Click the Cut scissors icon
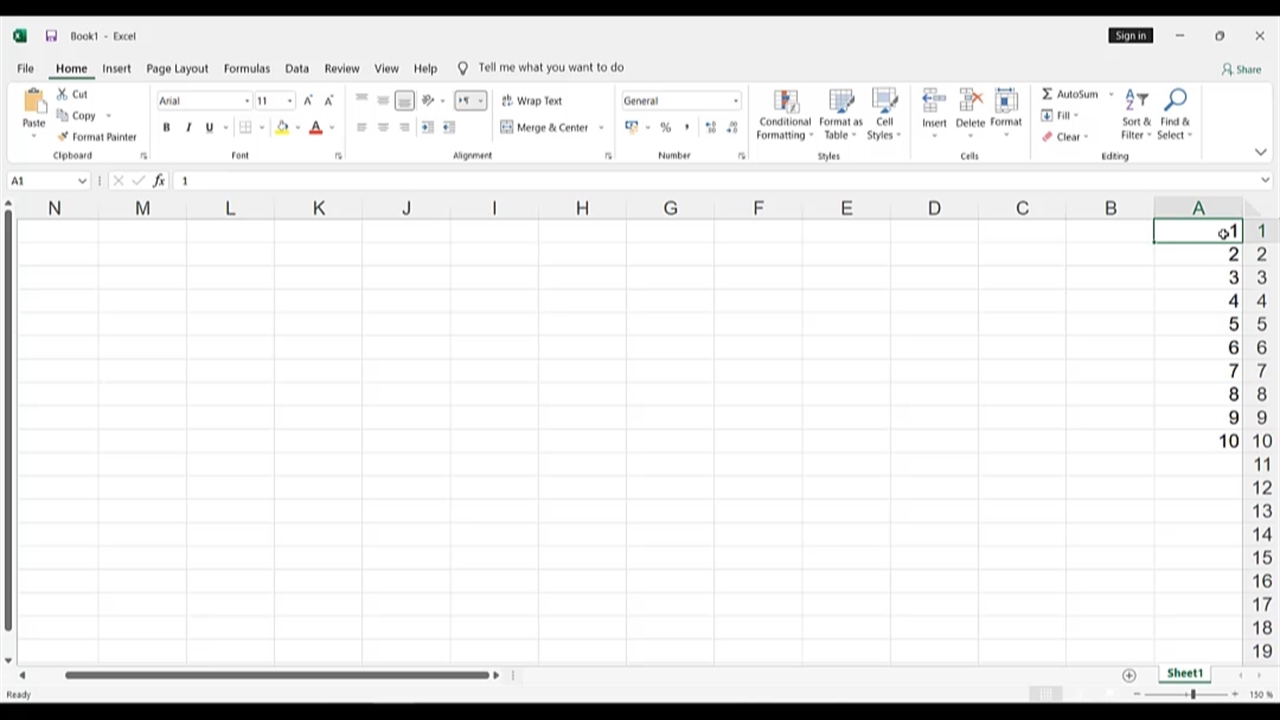Viewport: 1280px width, 720px height. [x=62, y=94]
